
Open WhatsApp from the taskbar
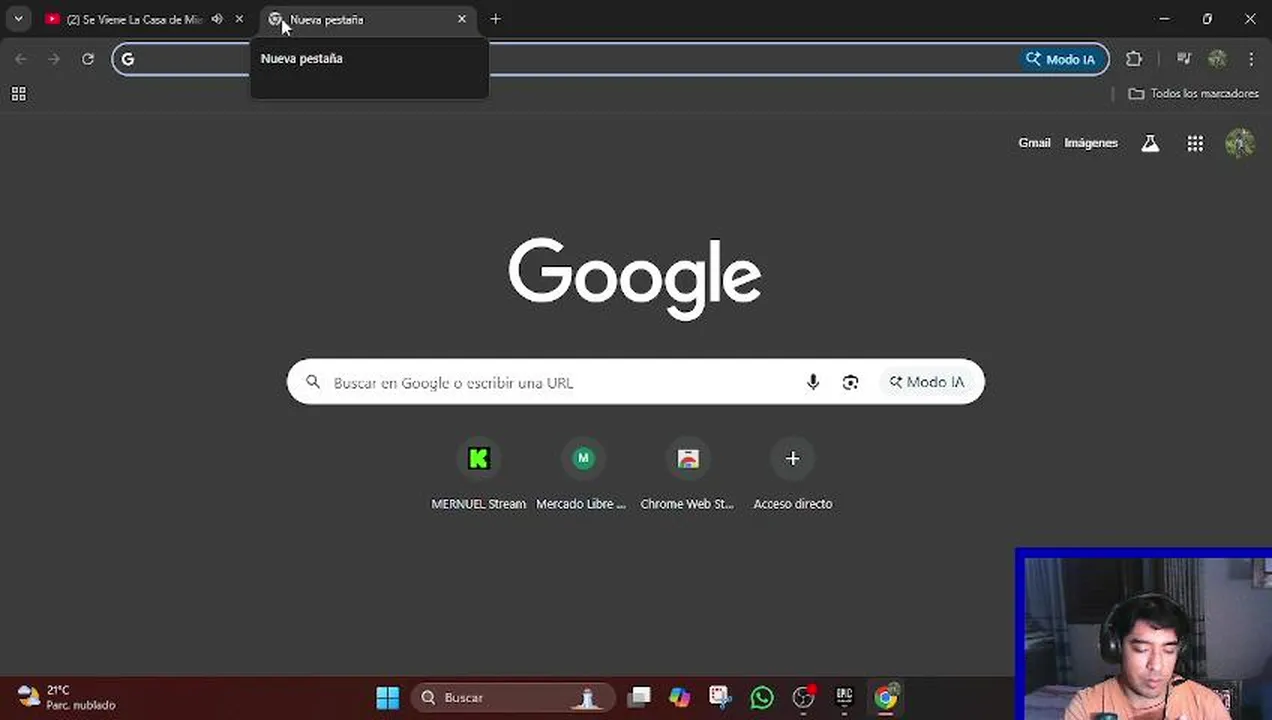pyautogui.click(x=762, y=697)
